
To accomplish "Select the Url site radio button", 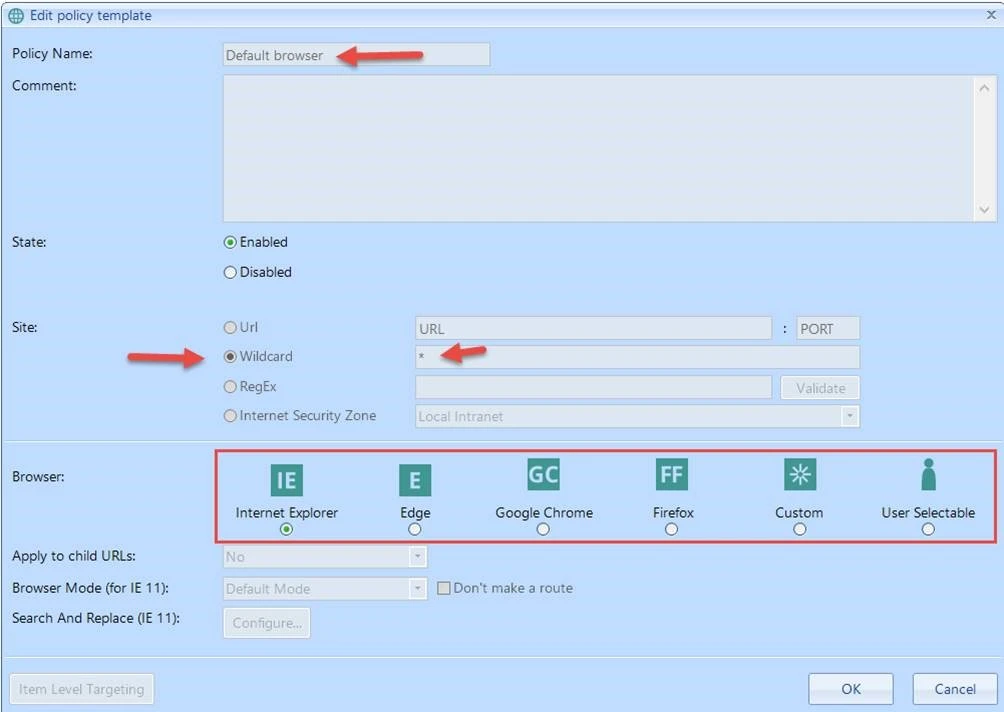I will (x=231, y=328).
